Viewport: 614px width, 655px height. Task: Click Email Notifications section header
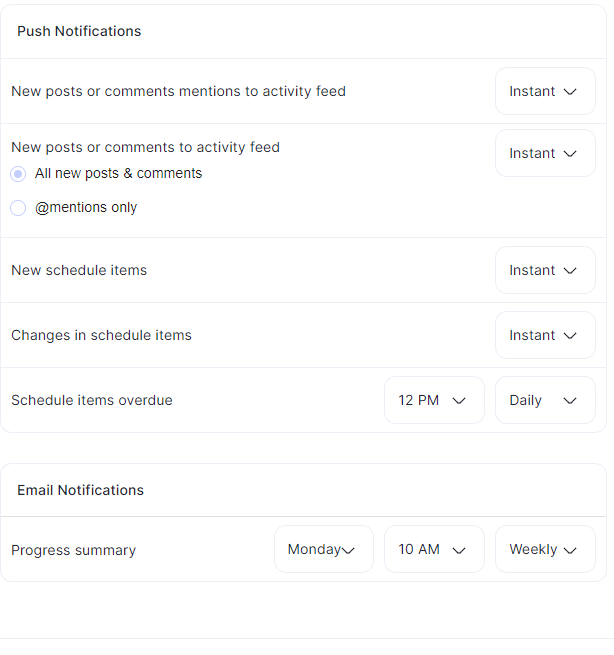click(80, 490)
